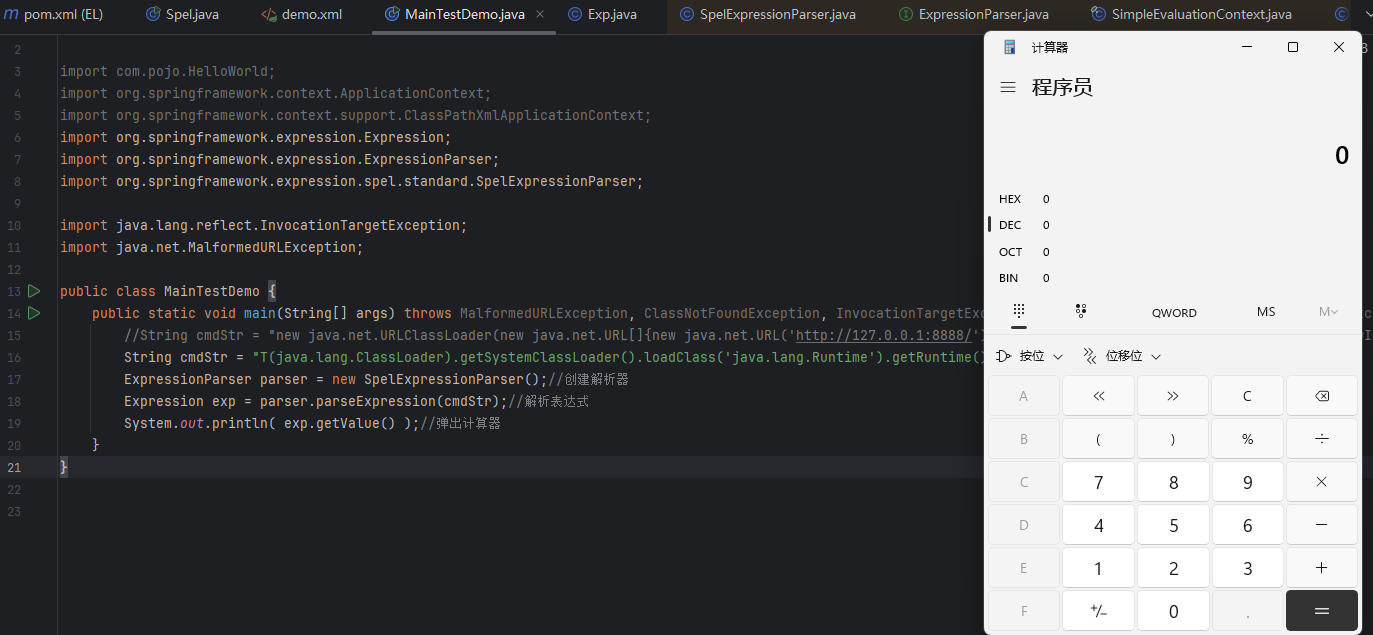Click the open parenthesis key
Screen dimensions: 1373x635
click(1098, 439)
